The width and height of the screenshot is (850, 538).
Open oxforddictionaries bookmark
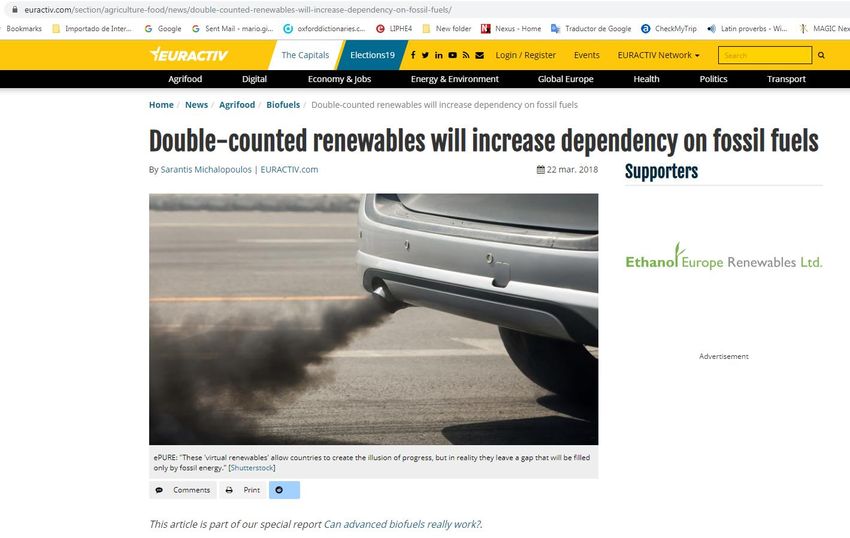coord(324,29)
